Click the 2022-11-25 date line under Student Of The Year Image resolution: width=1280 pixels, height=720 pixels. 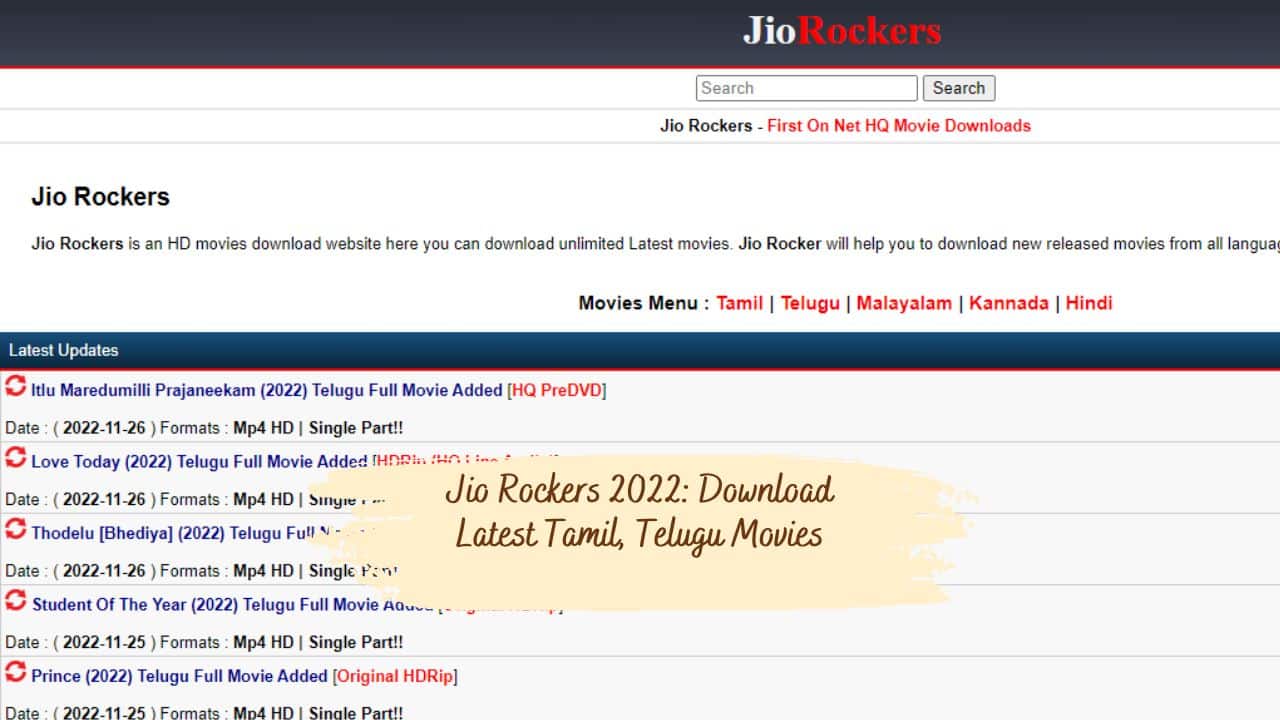[x=204, y=642]
